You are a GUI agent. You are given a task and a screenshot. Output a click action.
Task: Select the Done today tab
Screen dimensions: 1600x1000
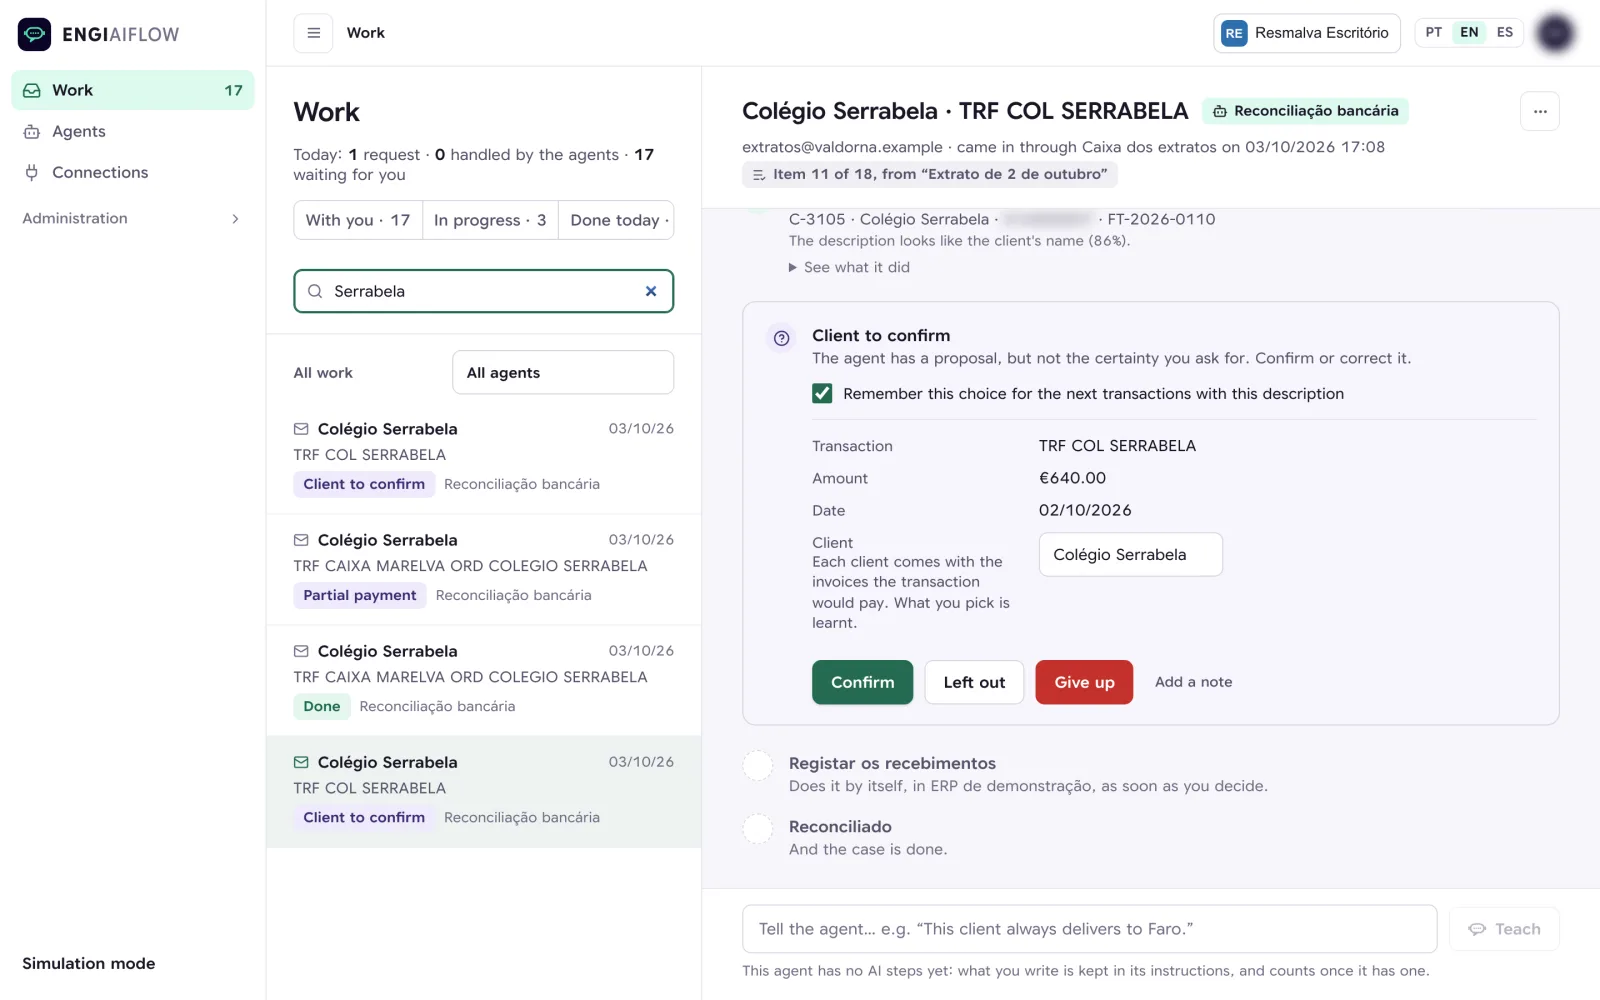point(616,220)
